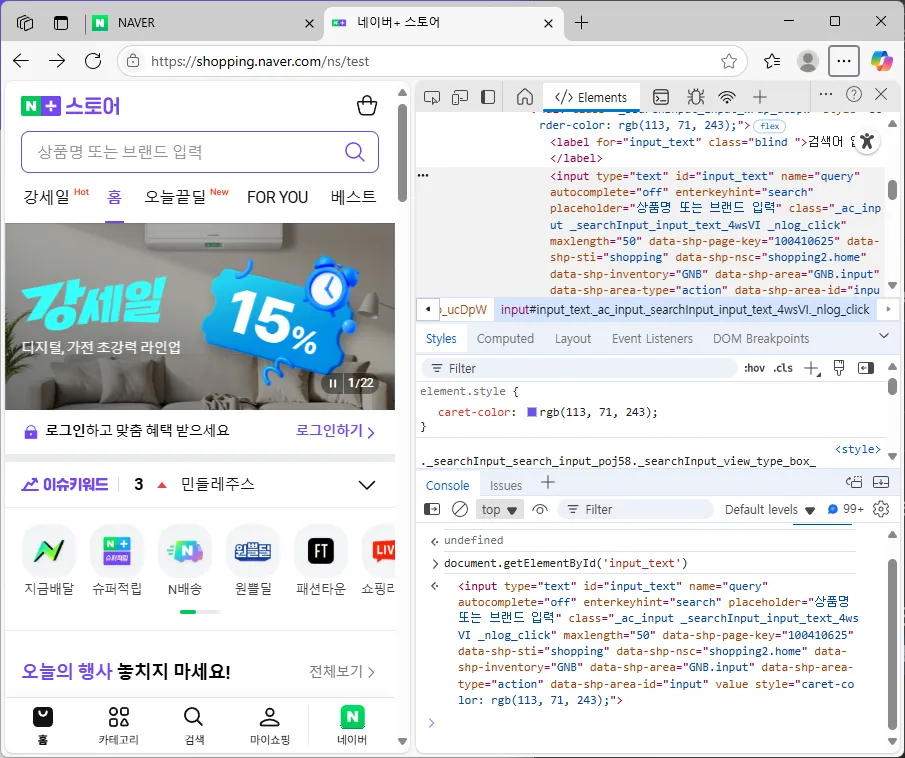Click the 전체보기 link

342,671
